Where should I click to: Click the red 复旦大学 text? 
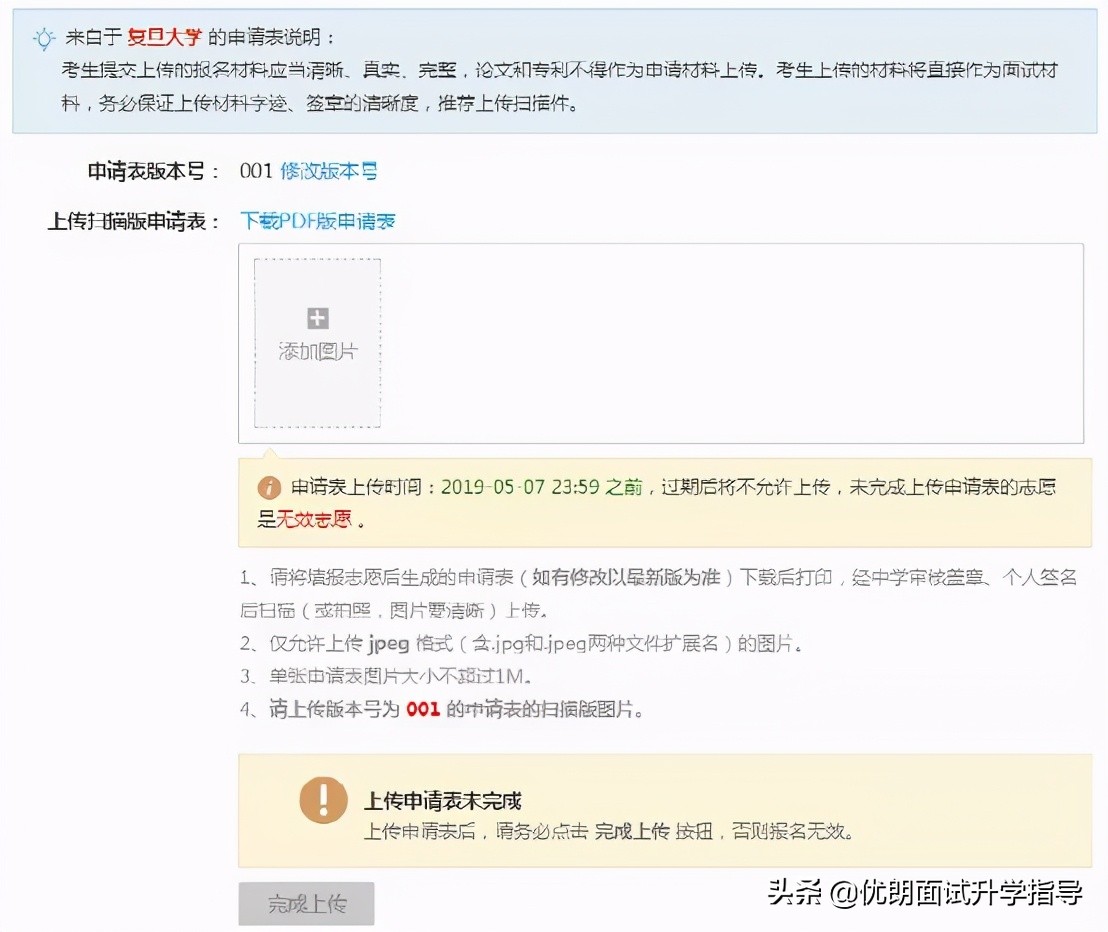[165, 37]
